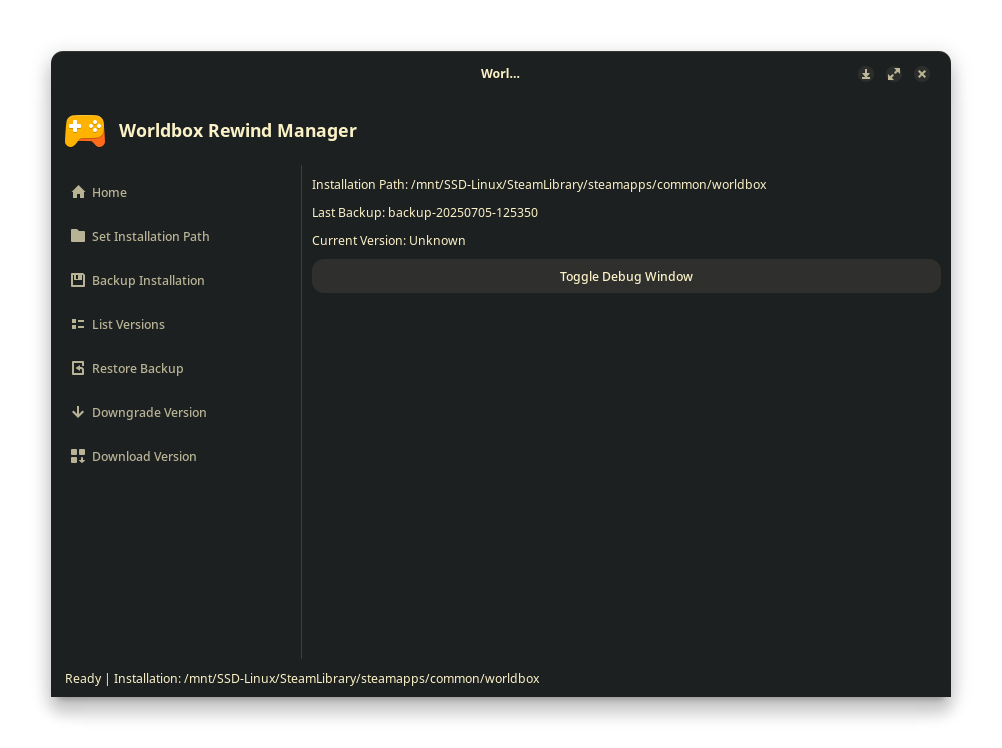The height and width of the screenshot is (748, 1002).
Task: Close the window with the X button
Action: [x=922, y=74]
